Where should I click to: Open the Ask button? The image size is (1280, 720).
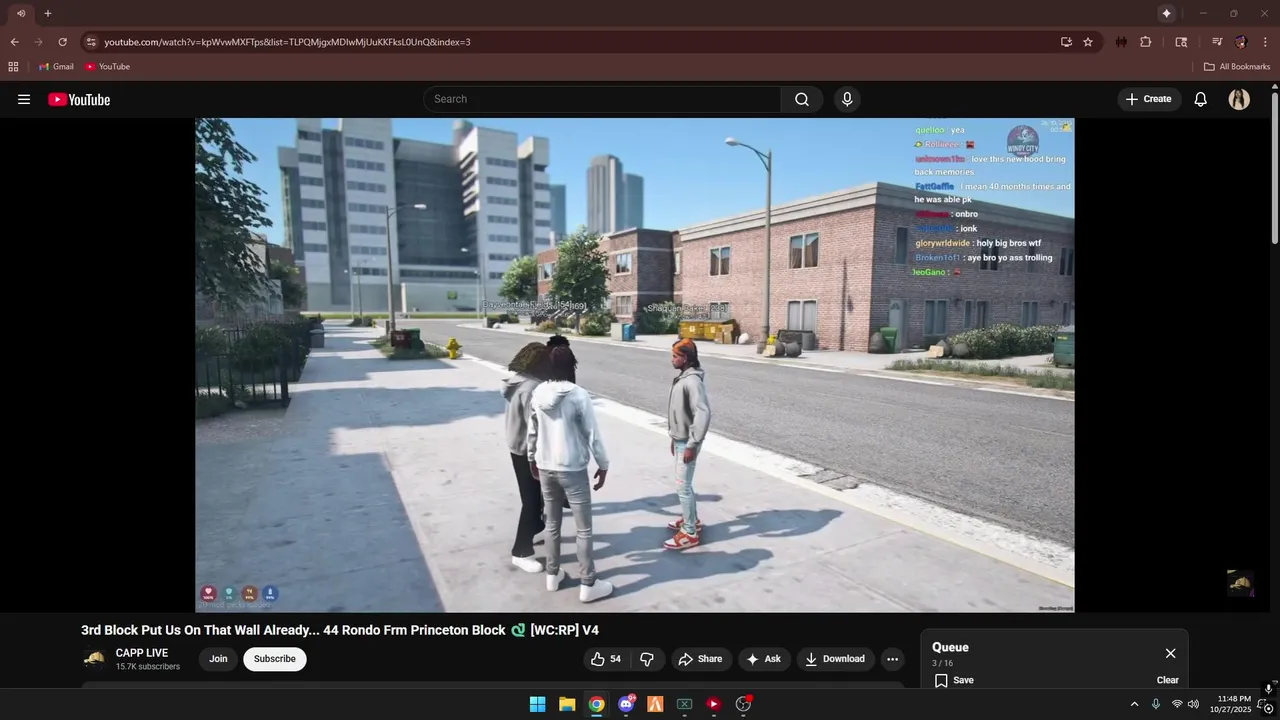click(x=763, y=659)
